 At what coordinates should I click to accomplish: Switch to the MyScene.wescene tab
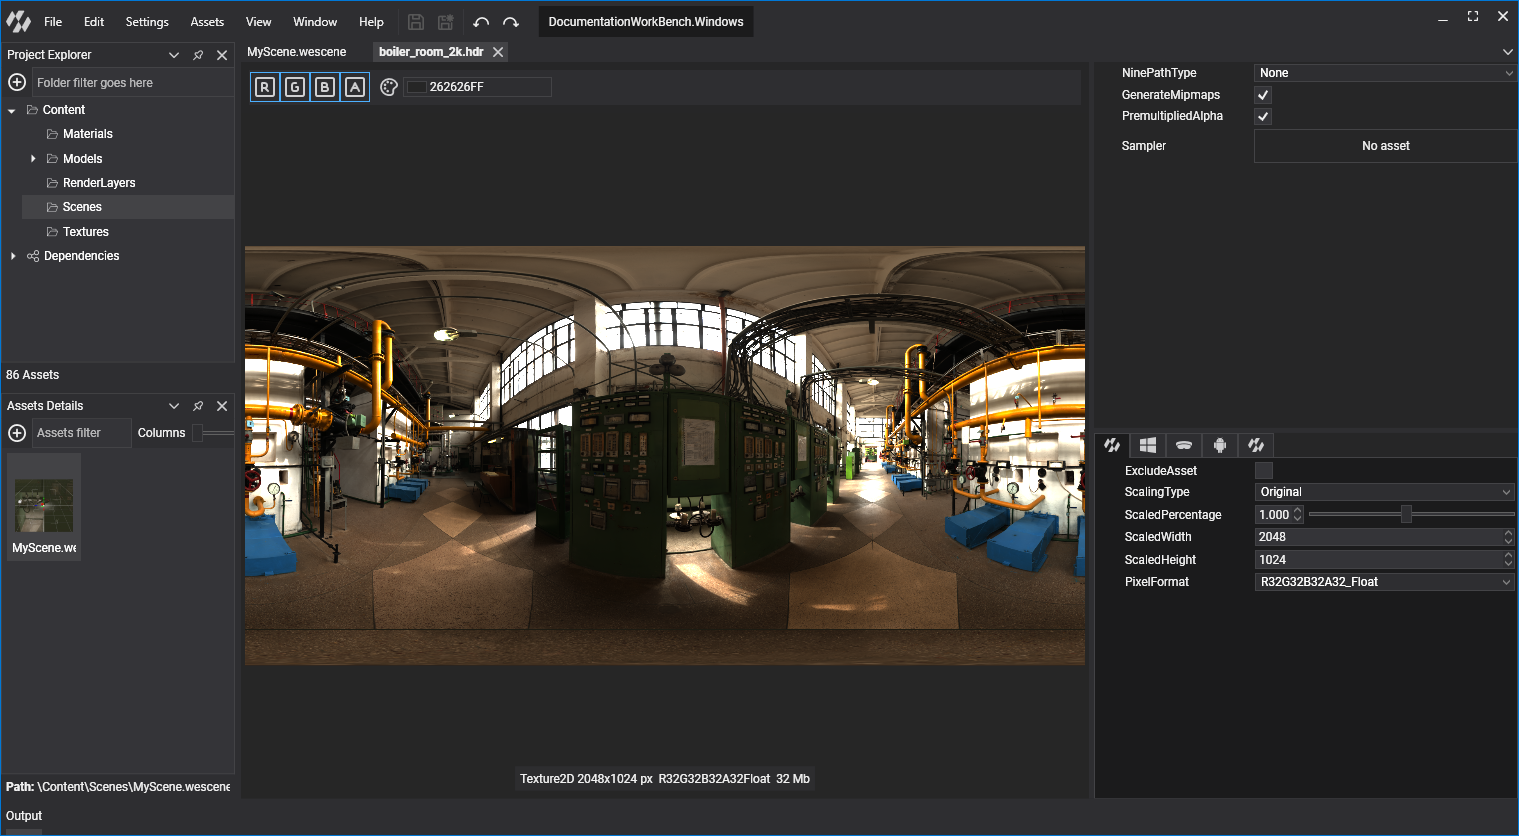pos(297,52)
